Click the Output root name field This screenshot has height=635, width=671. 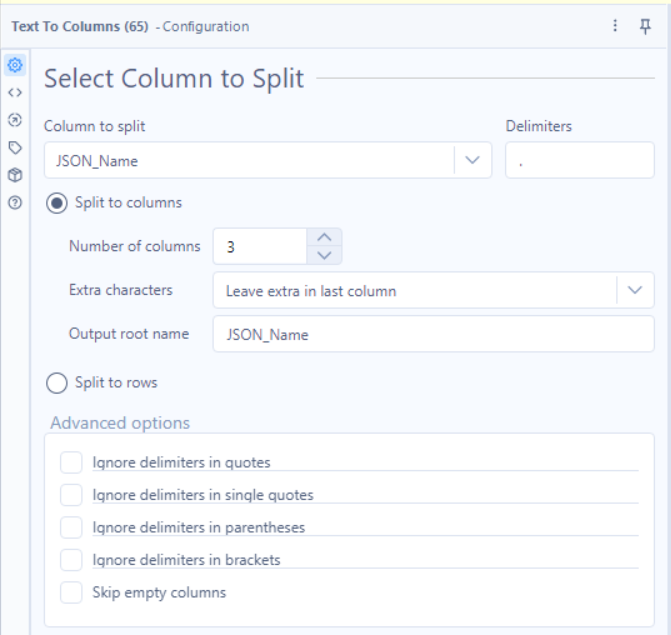coord(433,335)
